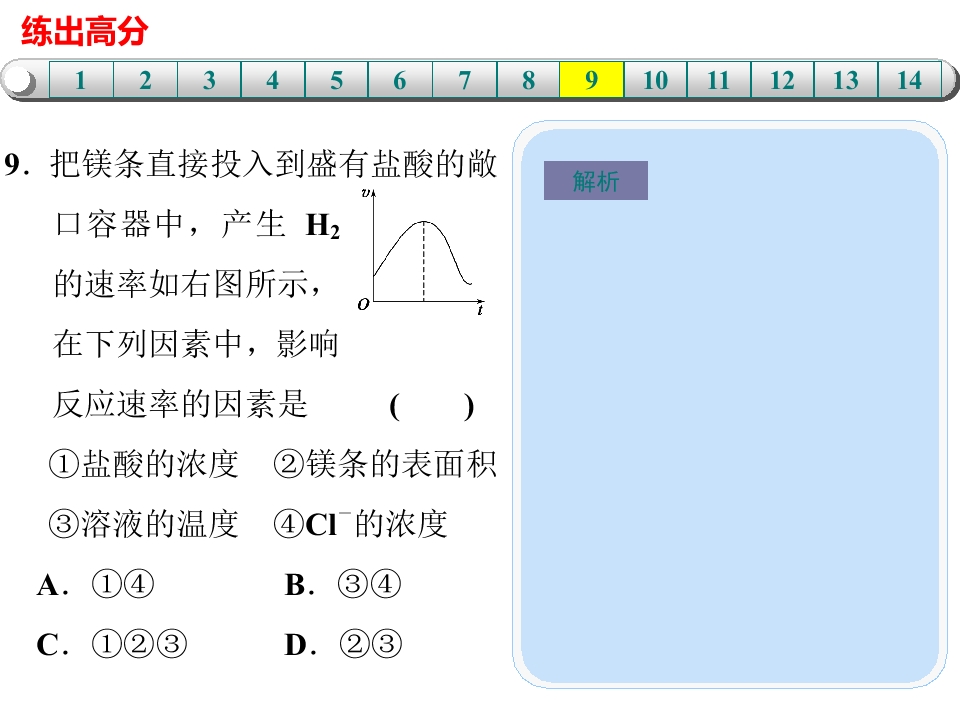Click statement ②镁条的表面积
Viewport: 960px width, 720px height.
384,464
